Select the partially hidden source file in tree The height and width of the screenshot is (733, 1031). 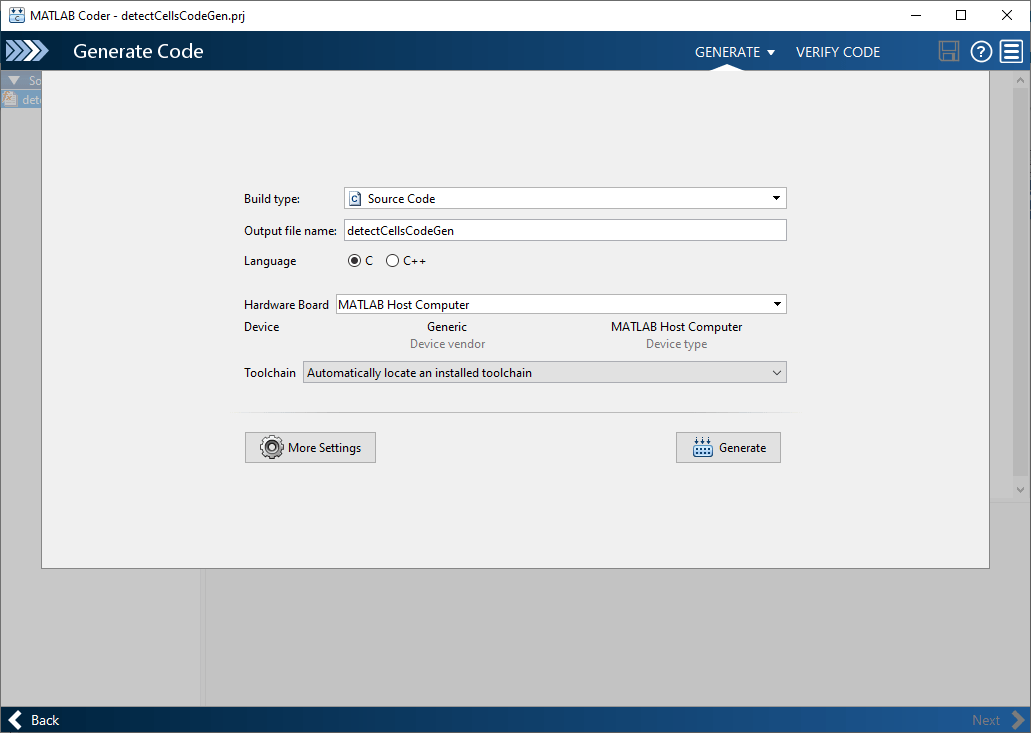21,100
